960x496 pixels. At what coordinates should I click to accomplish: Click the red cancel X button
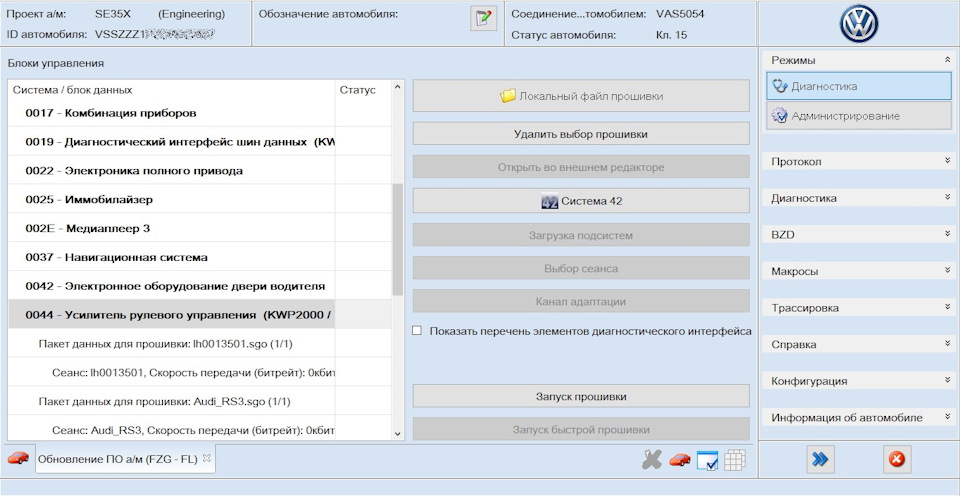click(898, 459)
